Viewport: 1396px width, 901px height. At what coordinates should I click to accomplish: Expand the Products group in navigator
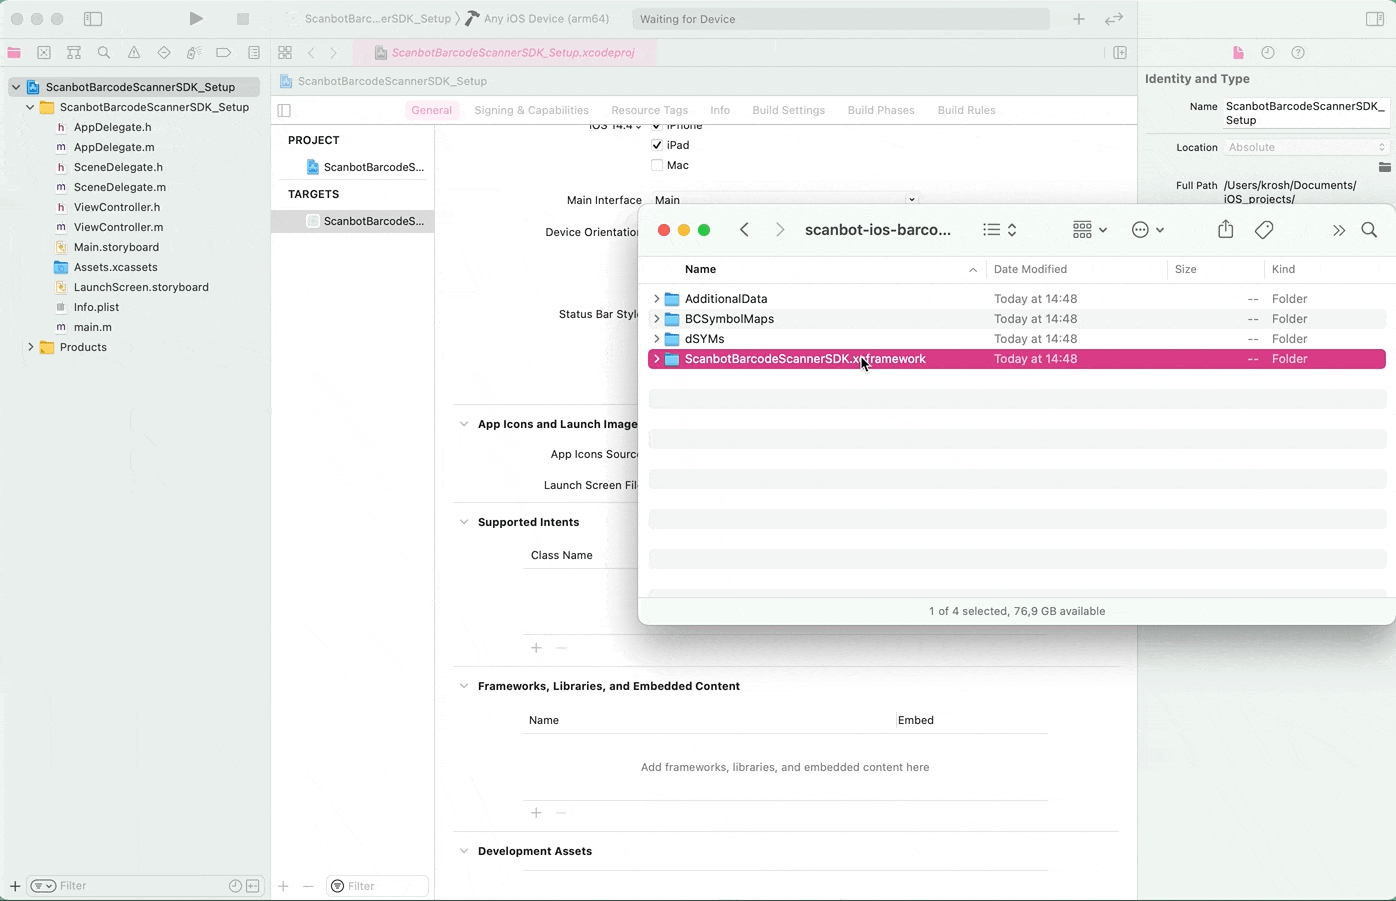(31, 347)
